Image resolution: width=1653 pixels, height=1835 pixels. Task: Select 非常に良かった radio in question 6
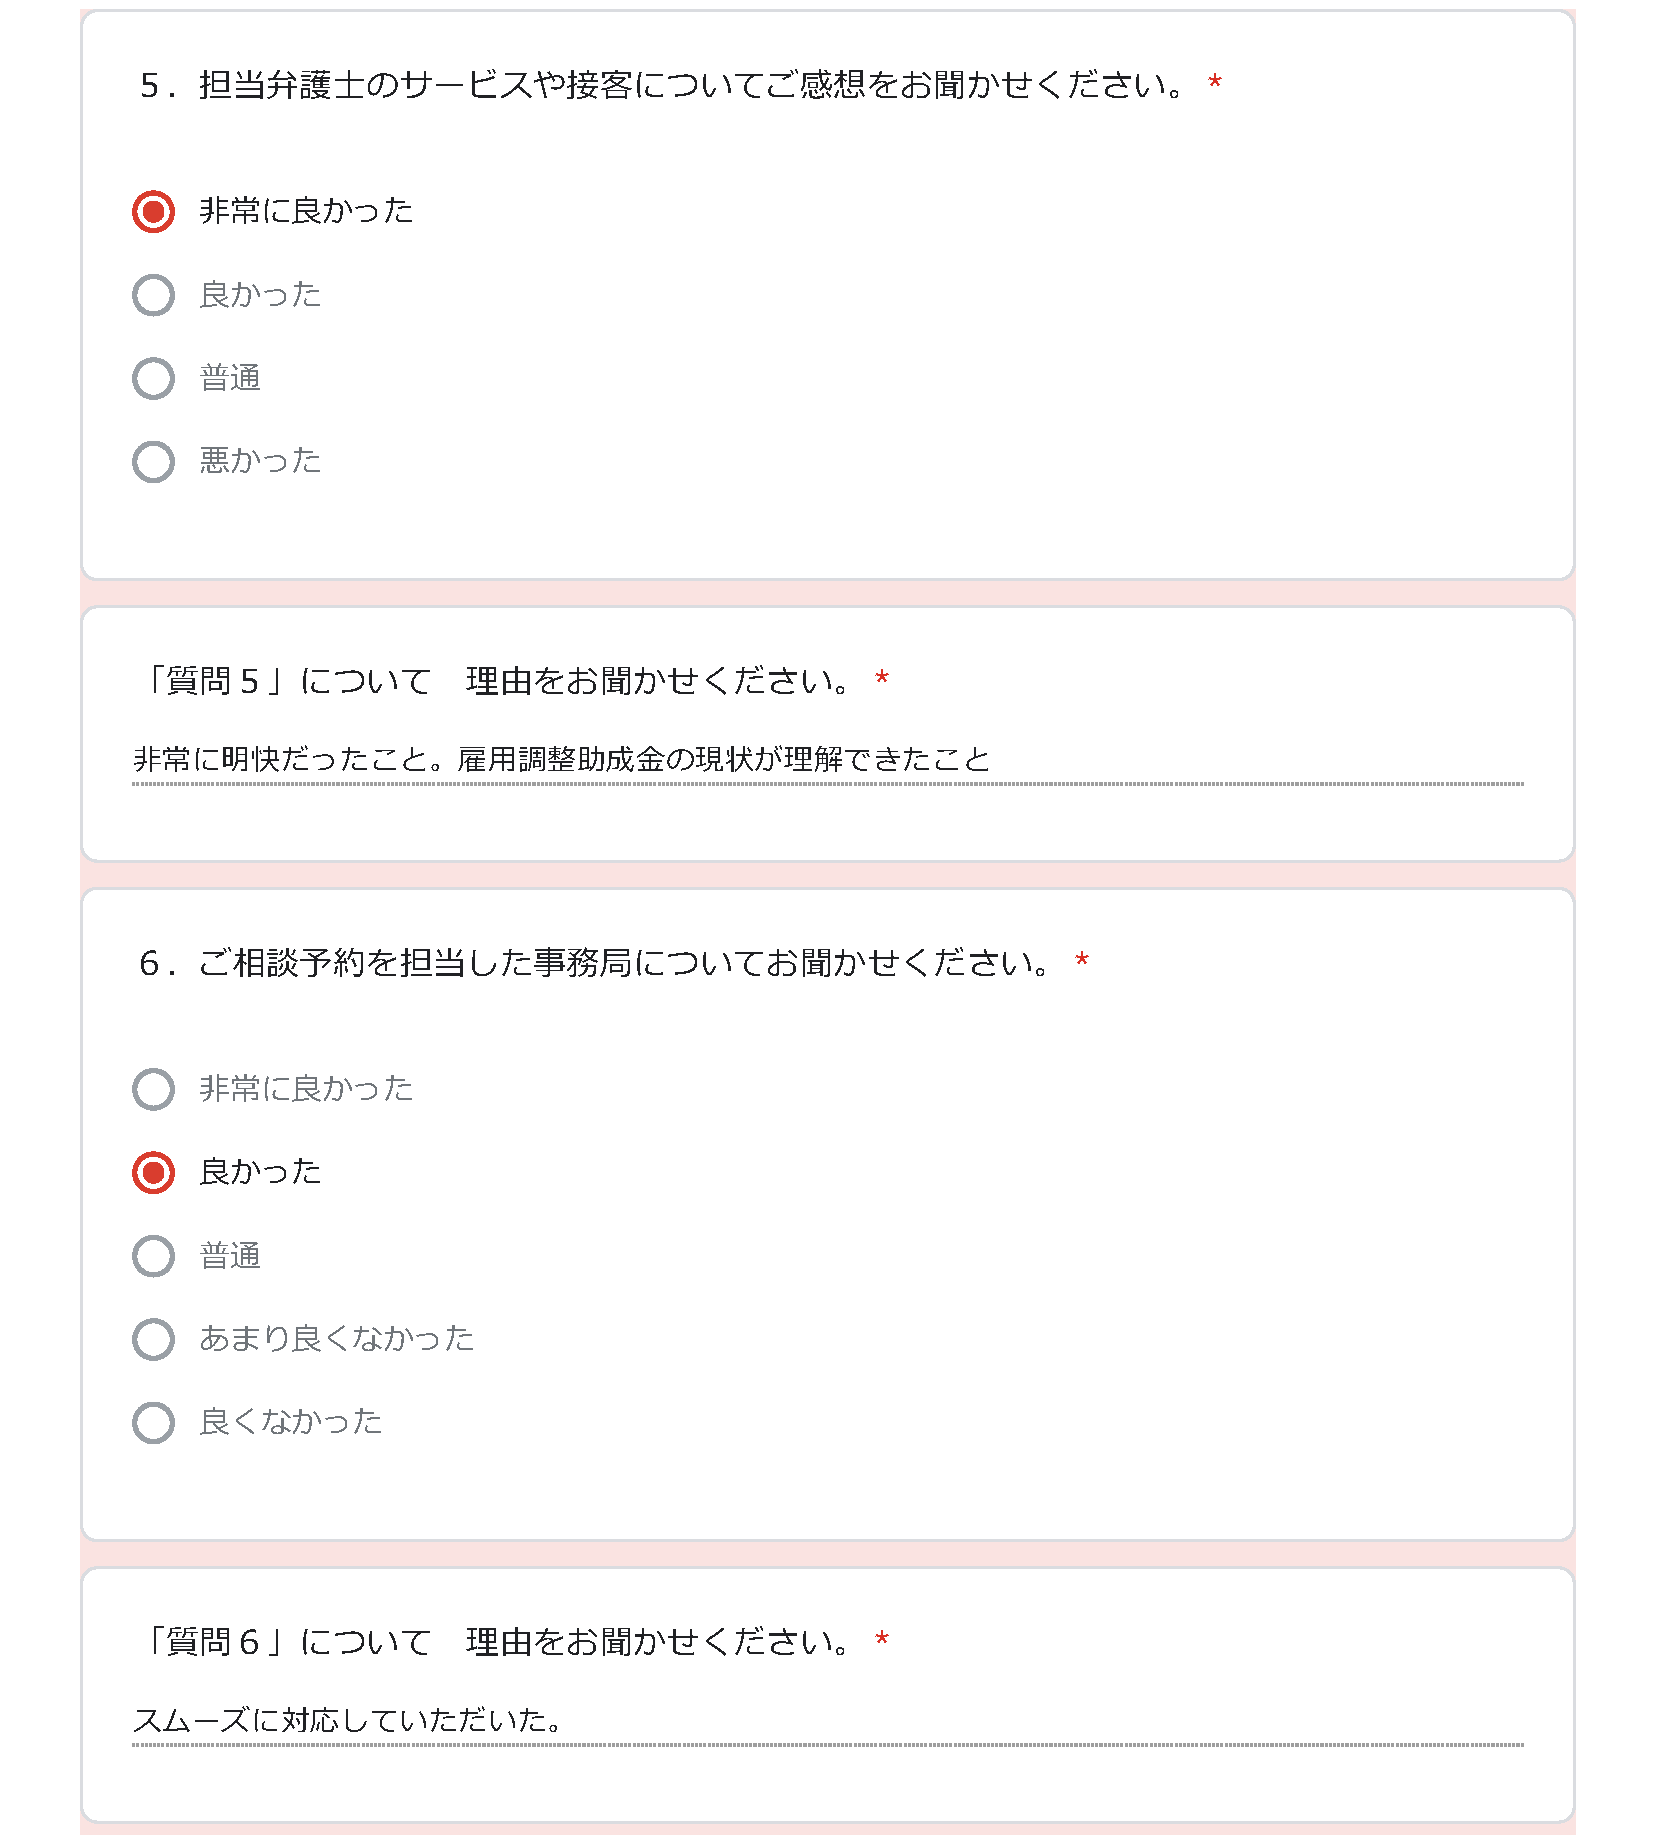153,1089
